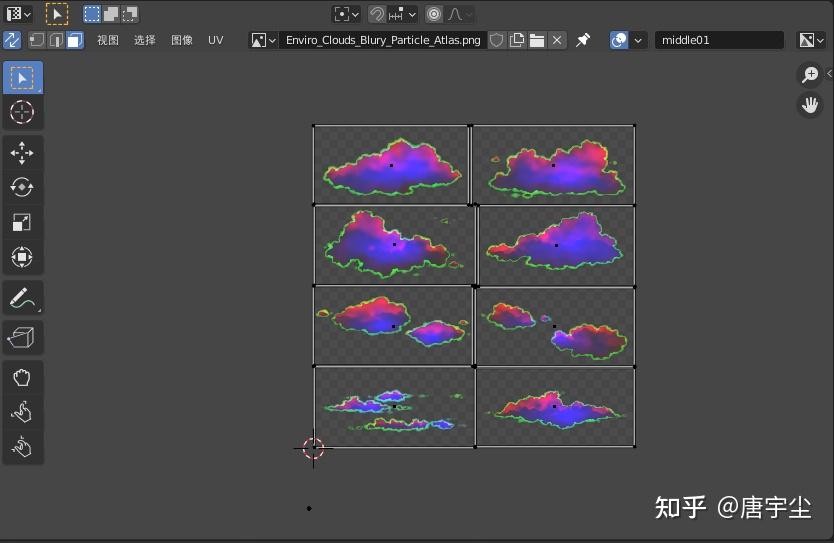Toggle UV sync selection
Viewport: 834px width, 543px height.
(x=12, y=40)
